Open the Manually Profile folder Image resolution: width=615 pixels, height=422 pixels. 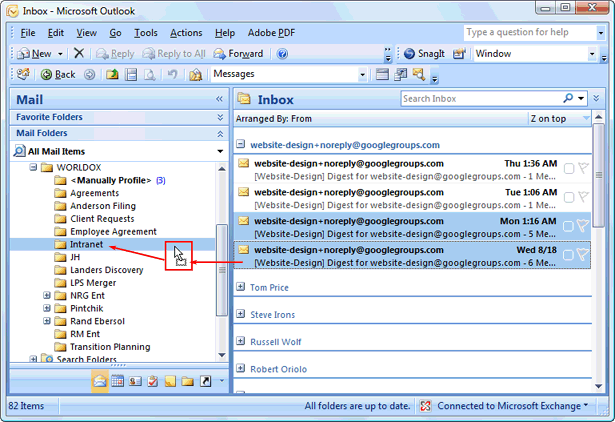[x=111, y=180]
